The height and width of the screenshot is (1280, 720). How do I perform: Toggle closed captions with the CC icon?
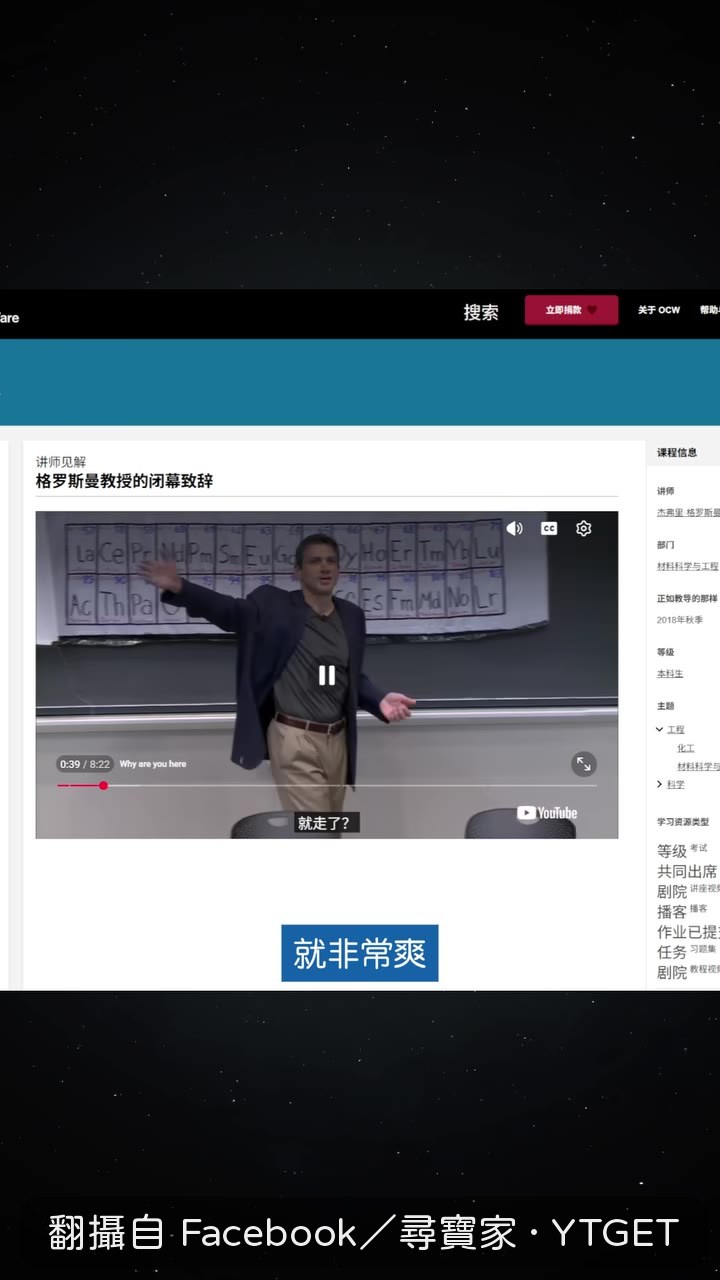(x=549, y=528)
